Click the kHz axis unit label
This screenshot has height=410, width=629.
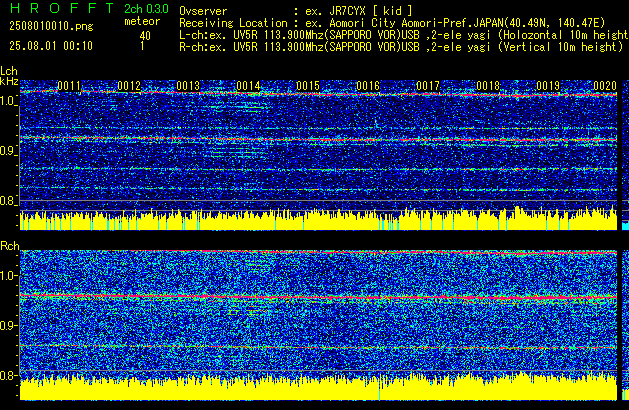tap(9, 81)
